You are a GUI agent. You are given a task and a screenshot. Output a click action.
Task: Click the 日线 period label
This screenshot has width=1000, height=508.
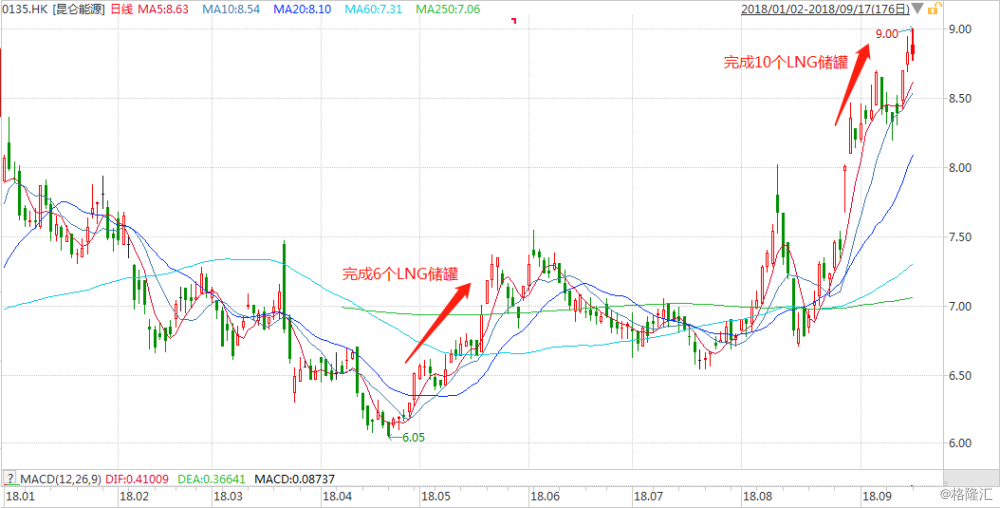[121, 9]
